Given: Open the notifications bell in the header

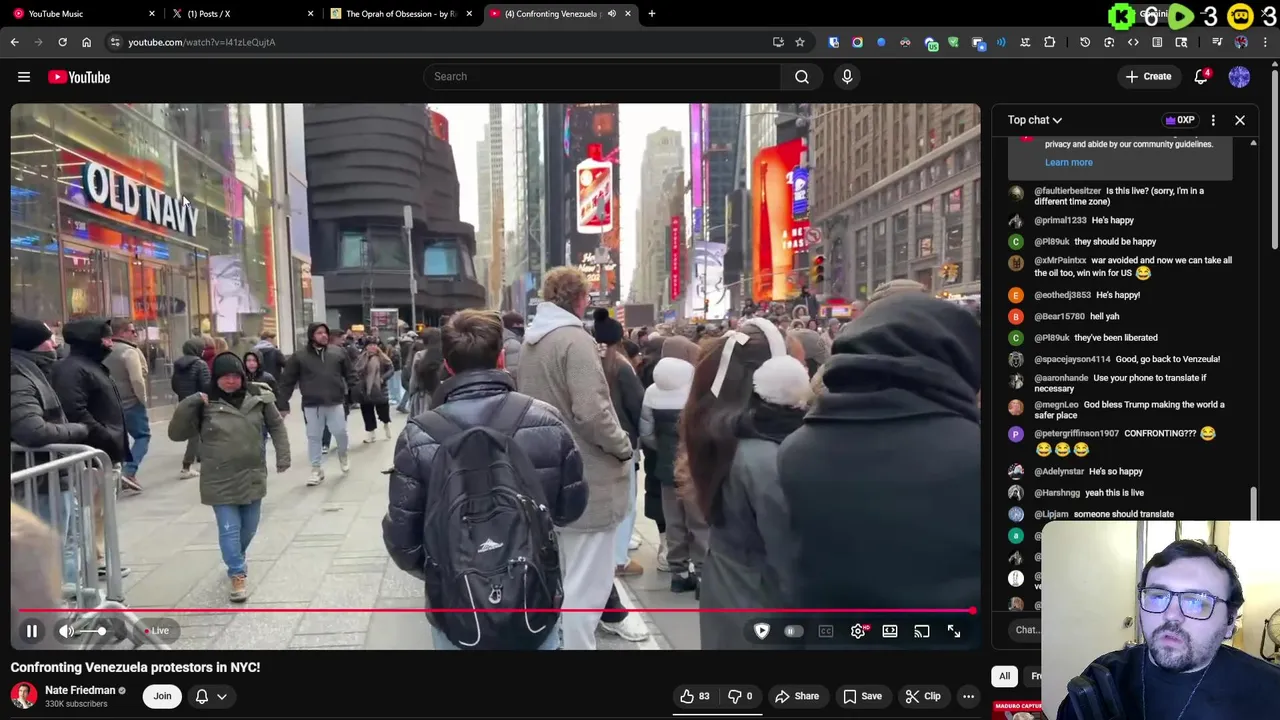Looking at the screenshot, I should click(x=1202, y=77).
